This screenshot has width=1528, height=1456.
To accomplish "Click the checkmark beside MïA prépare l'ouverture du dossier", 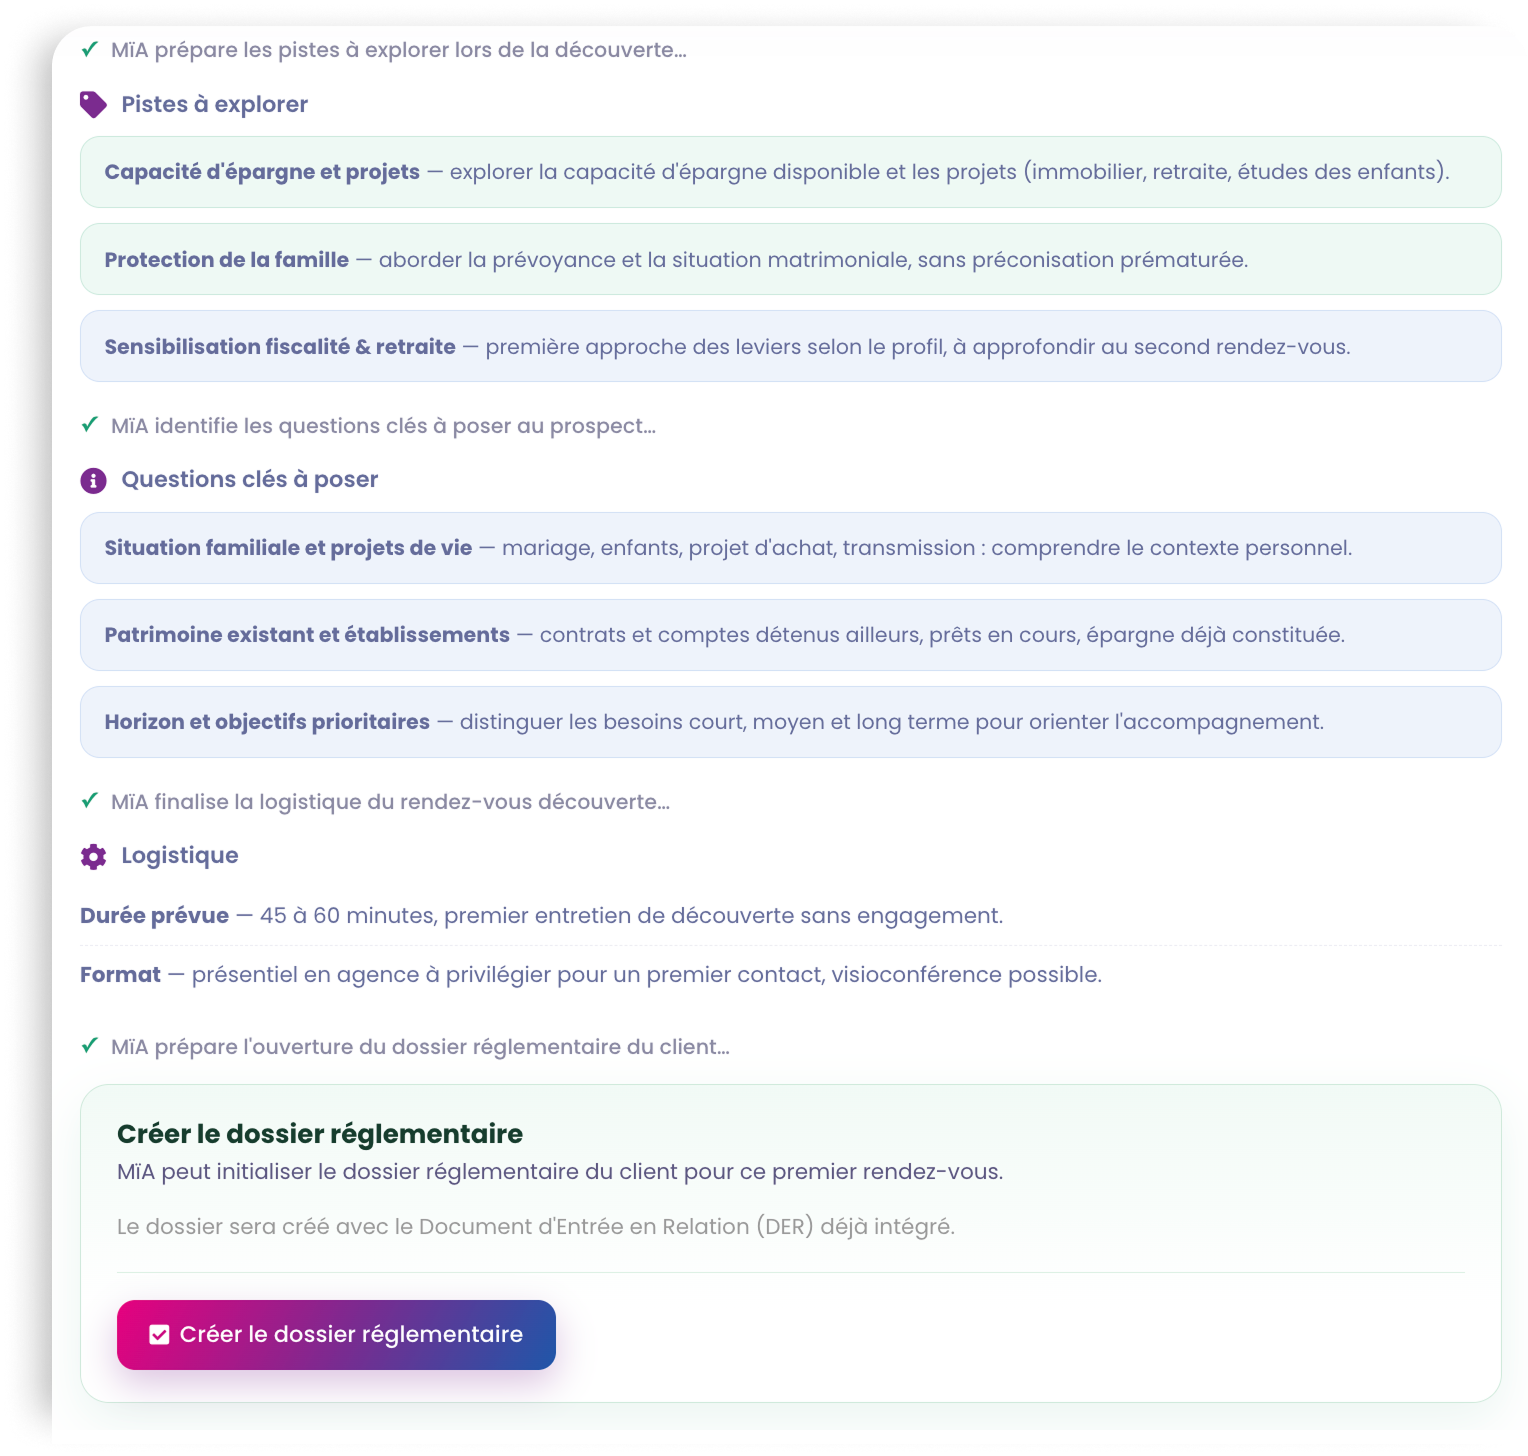I will (90, 1046).
